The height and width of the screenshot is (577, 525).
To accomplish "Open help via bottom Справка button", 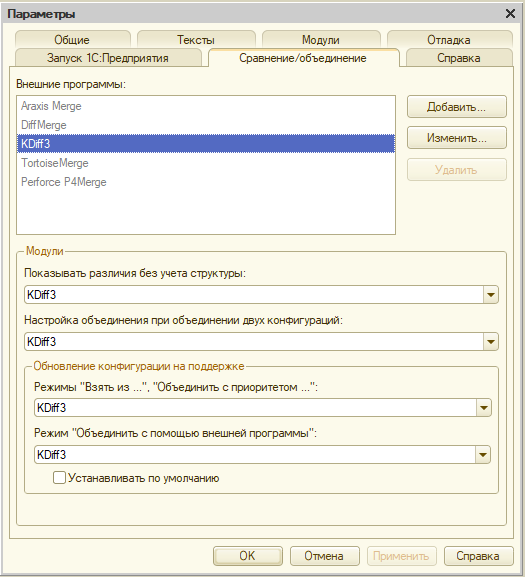I will pos(478,556).
